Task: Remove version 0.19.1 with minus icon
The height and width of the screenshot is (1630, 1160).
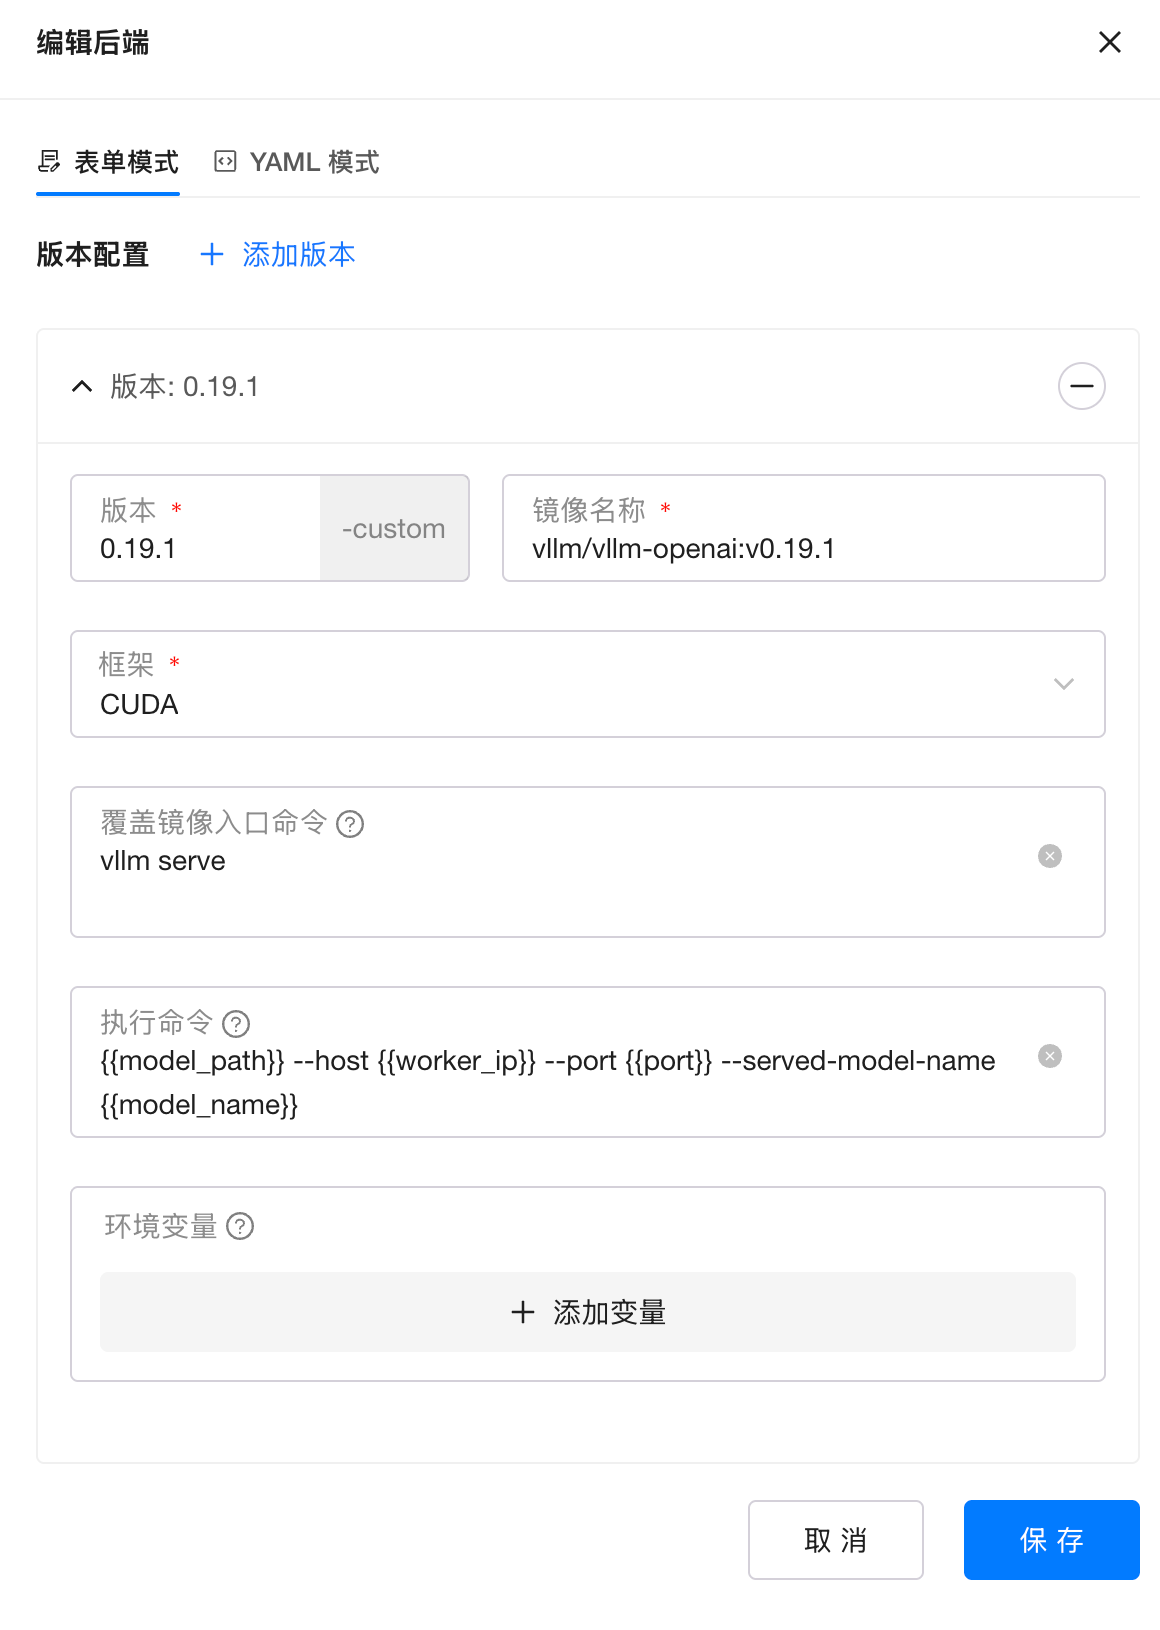Action: click(x=1081, y=387)
